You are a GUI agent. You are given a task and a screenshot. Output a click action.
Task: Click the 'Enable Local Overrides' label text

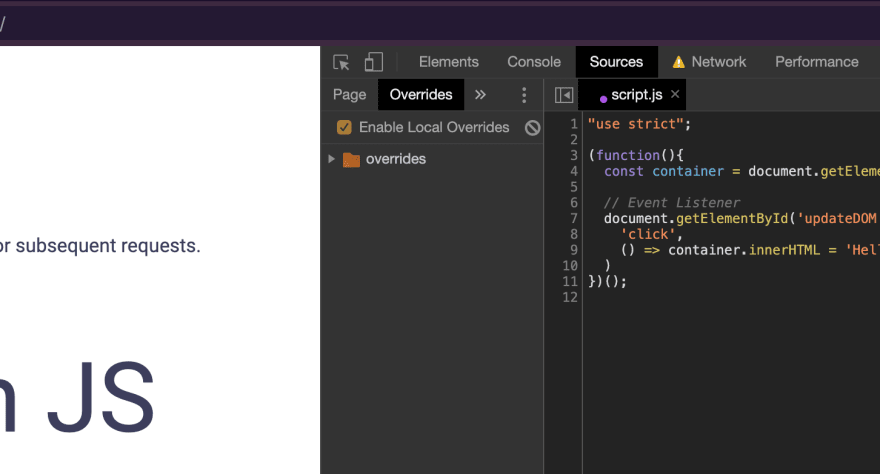434,127
